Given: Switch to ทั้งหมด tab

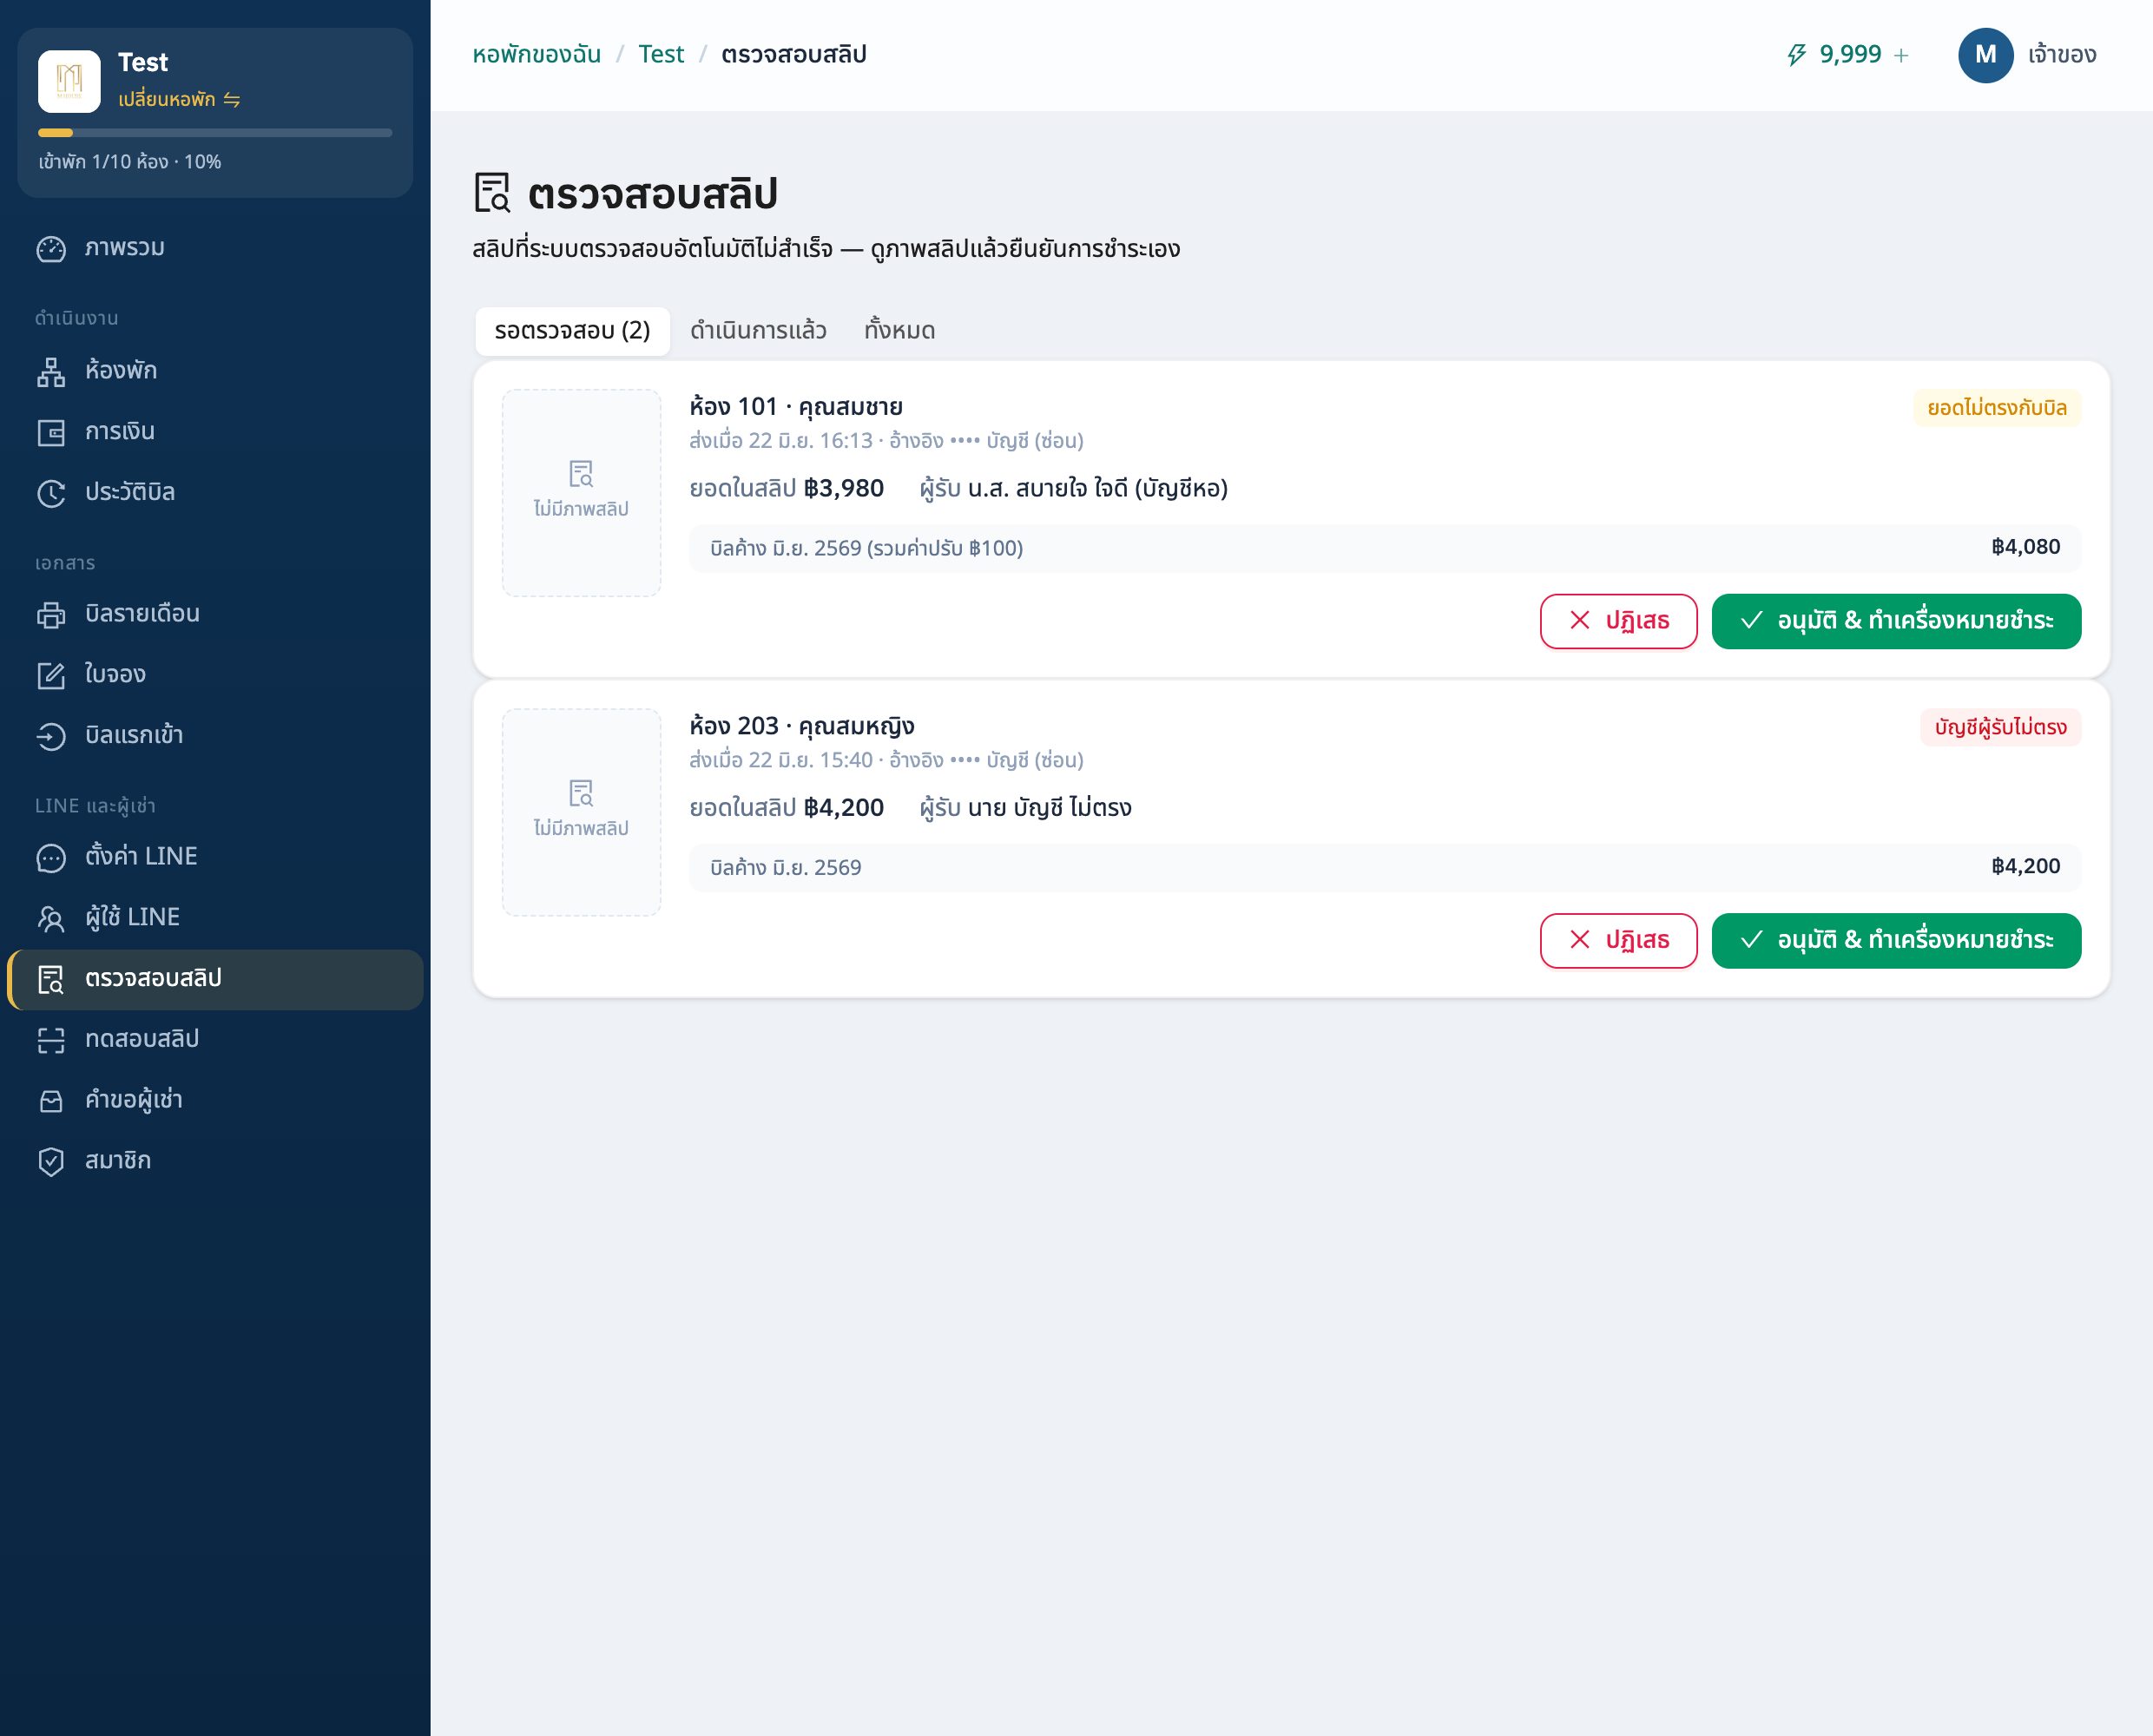Looking at the screenshot, I should pos(899,331).
